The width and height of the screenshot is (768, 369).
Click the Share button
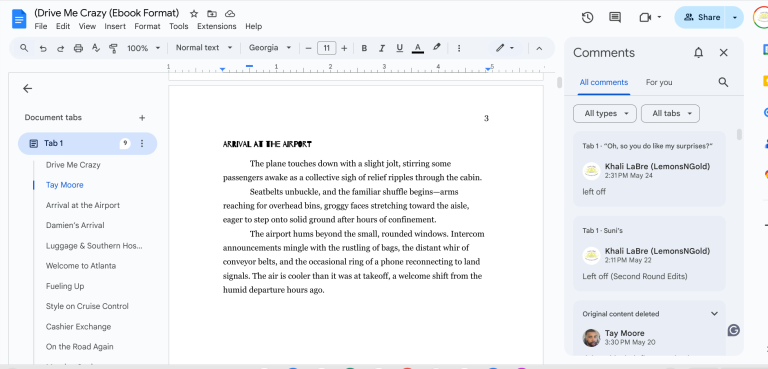tap(701, 18)
